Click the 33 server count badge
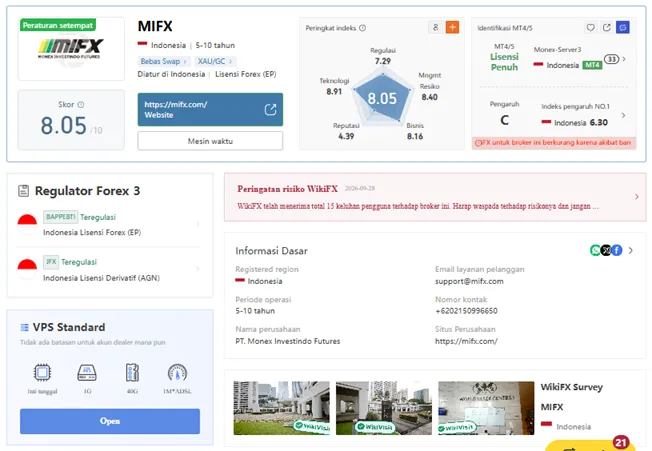 [x=612, y=59]
